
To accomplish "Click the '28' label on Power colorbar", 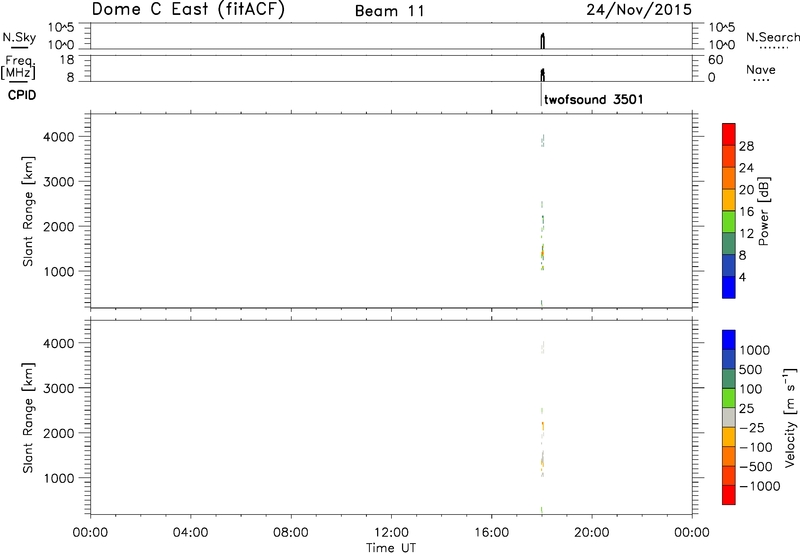I will tap(746, 146).
